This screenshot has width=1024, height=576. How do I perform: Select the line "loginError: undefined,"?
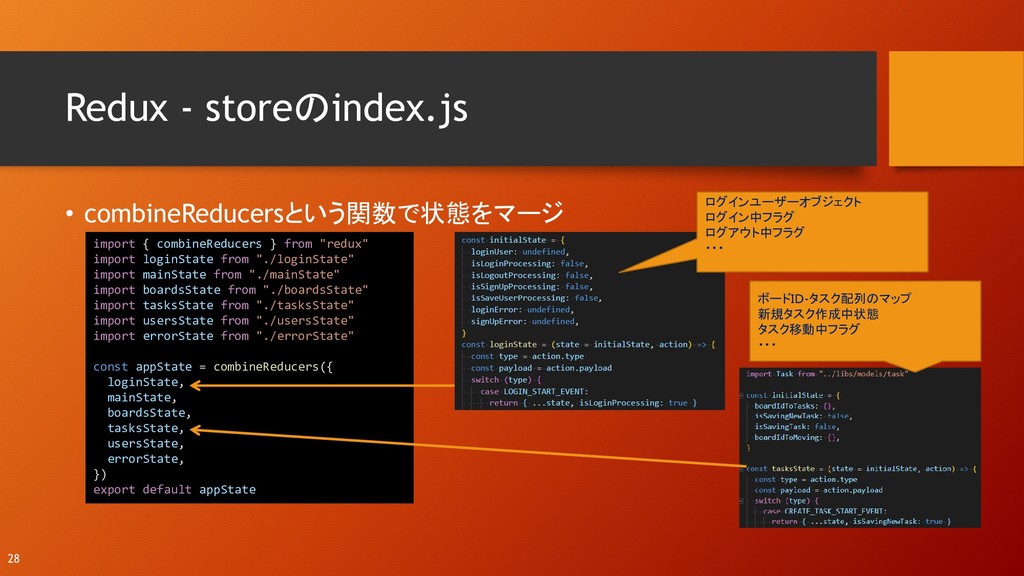coord(522,310)
